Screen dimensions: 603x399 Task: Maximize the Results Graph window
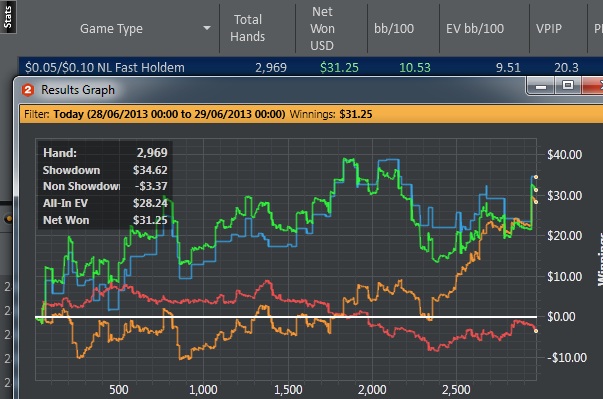(568, 86)
